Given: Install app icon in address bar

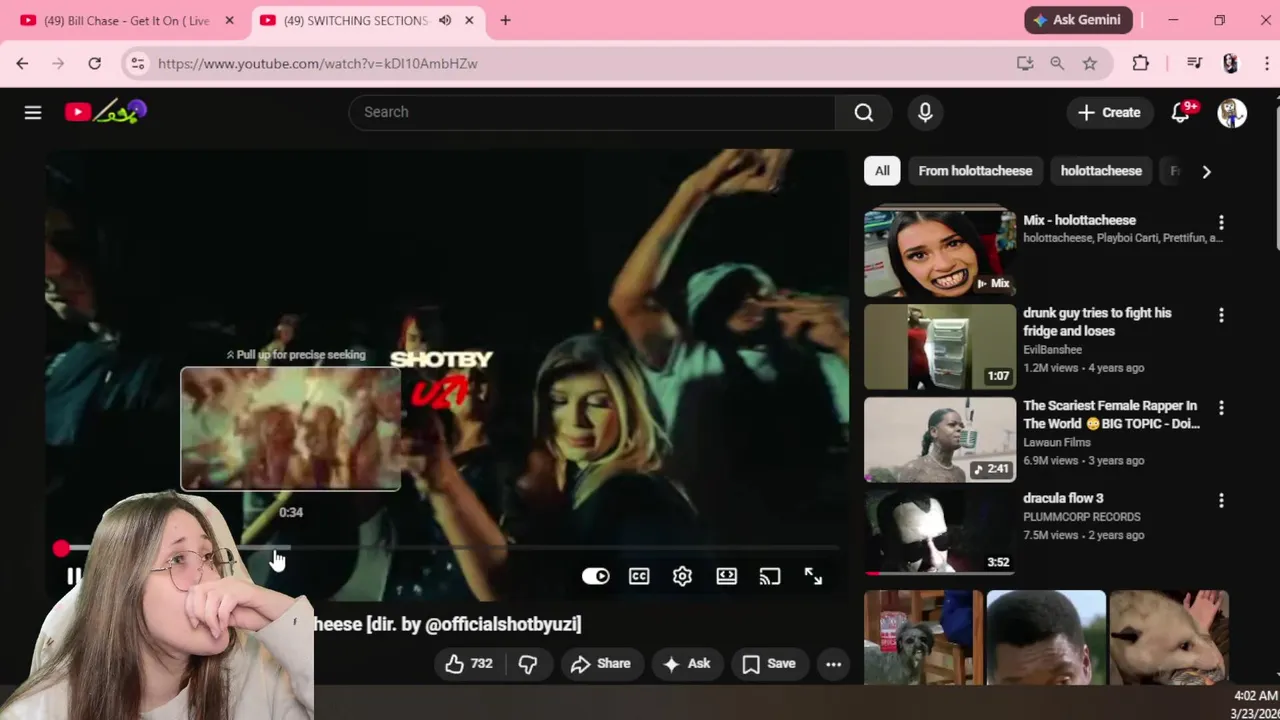Looking at the screenshot, I should (x=1025, y=63).
